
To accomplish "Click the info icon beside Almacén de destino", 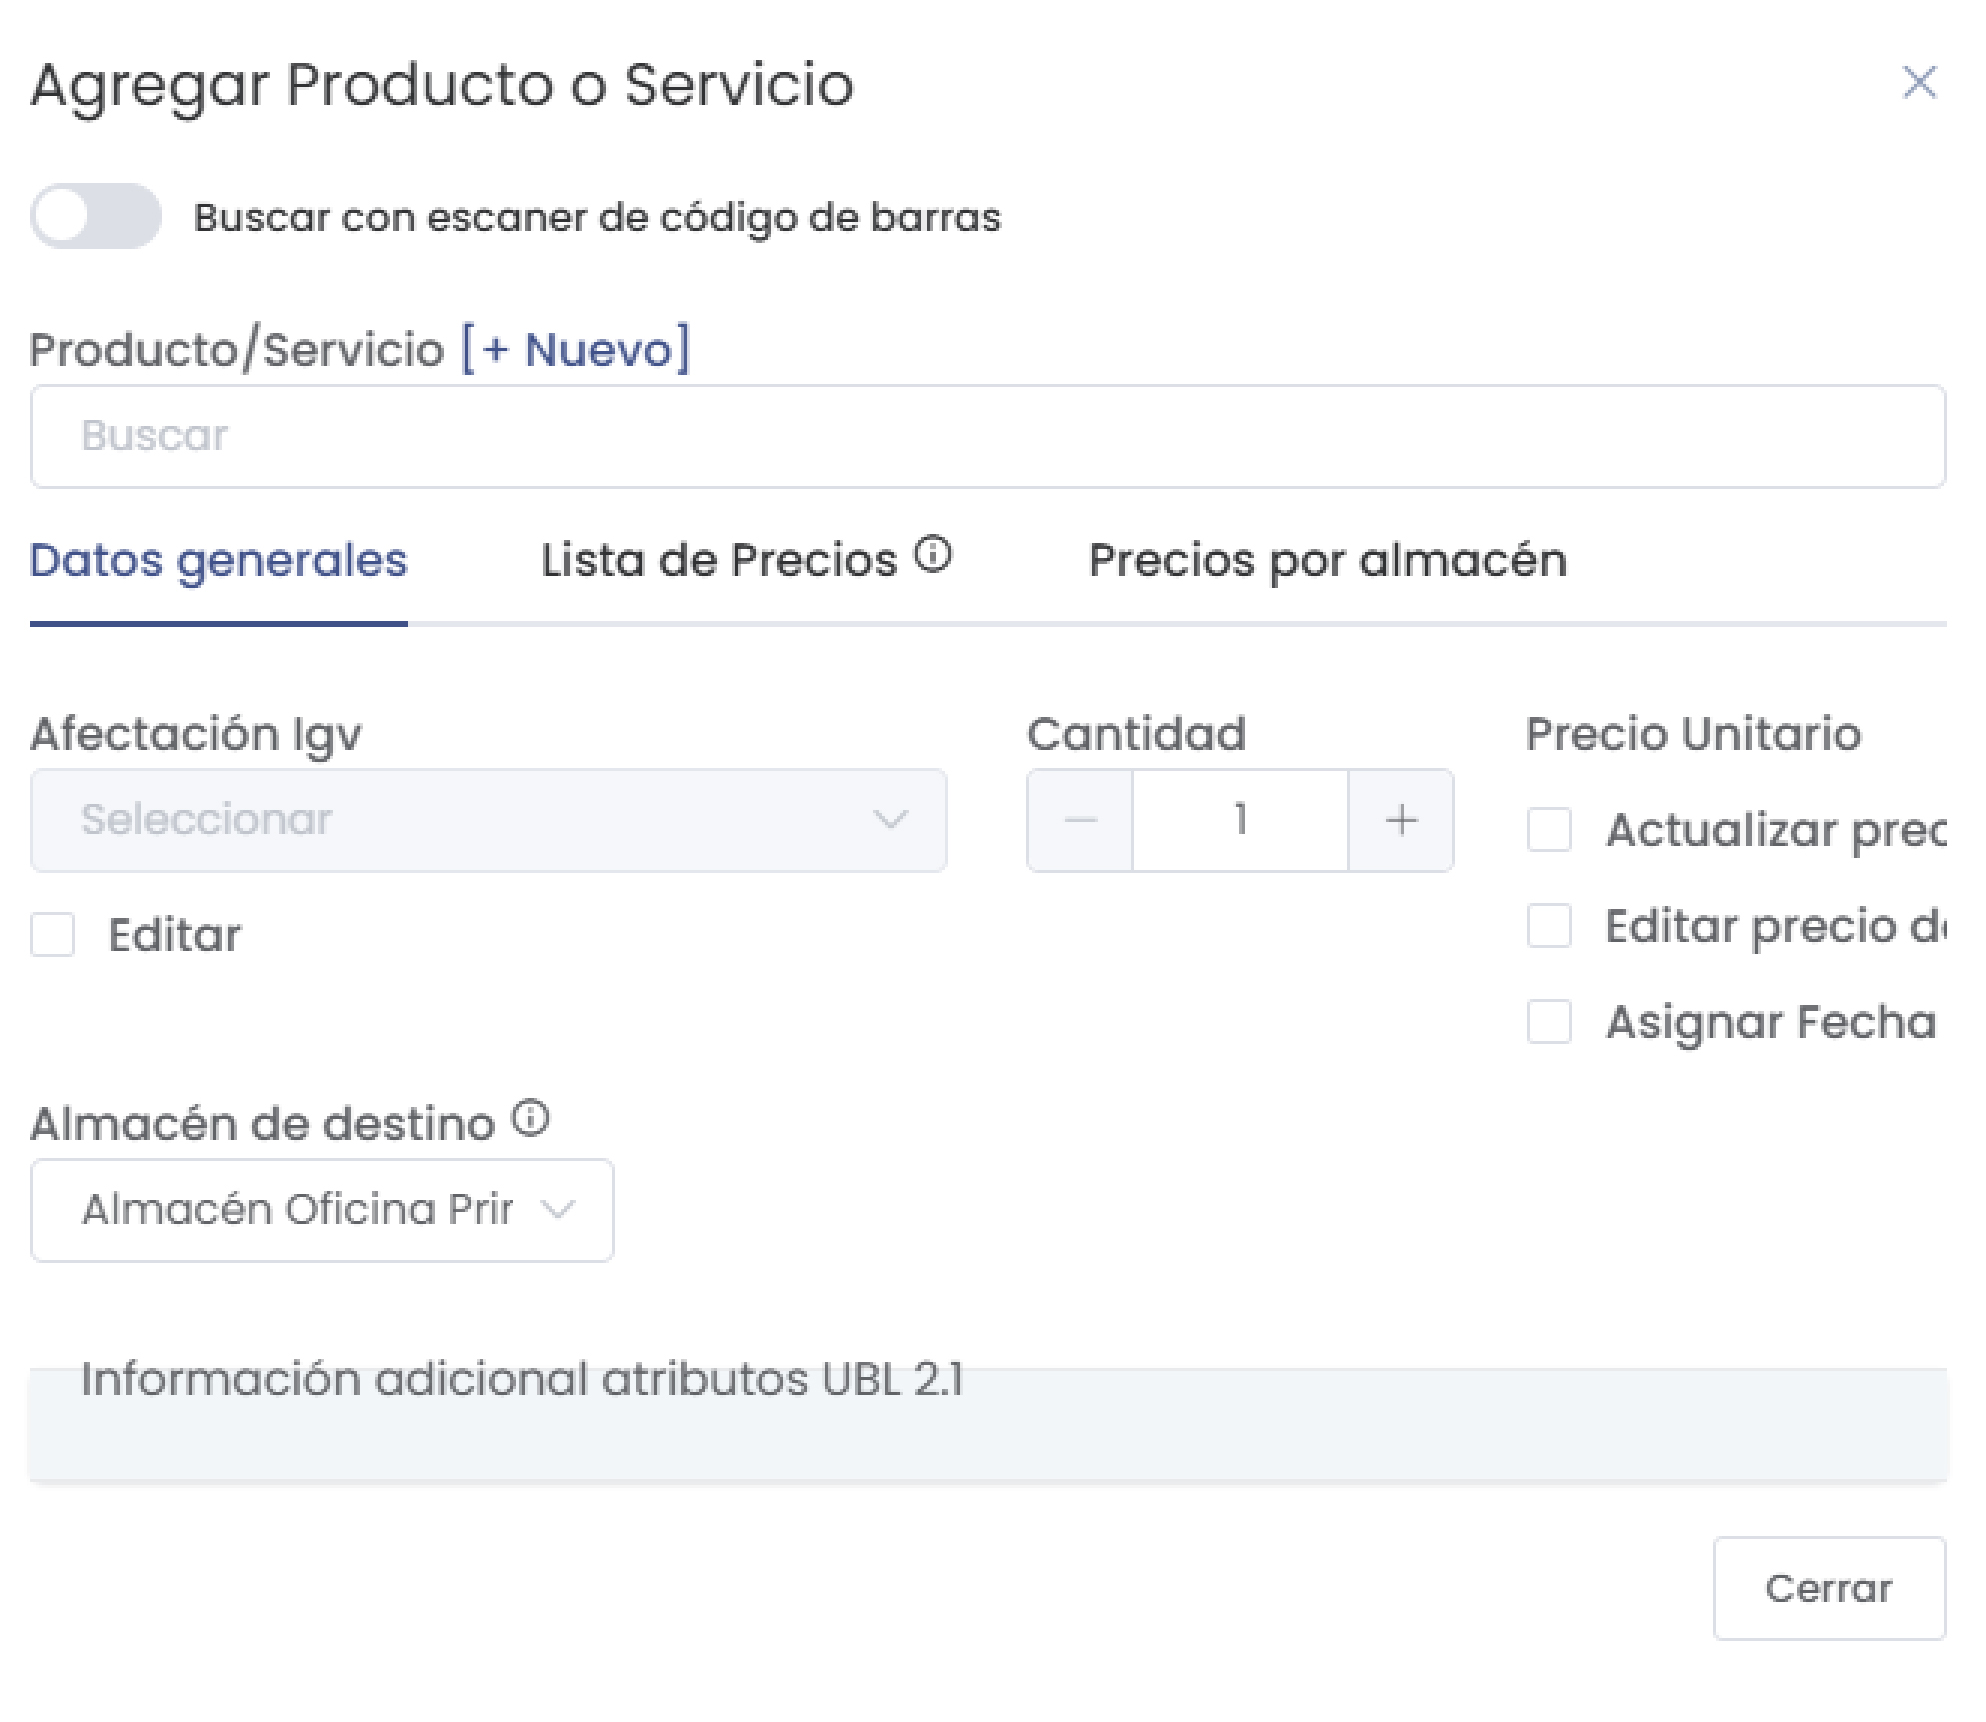I will click(529, 1116).
